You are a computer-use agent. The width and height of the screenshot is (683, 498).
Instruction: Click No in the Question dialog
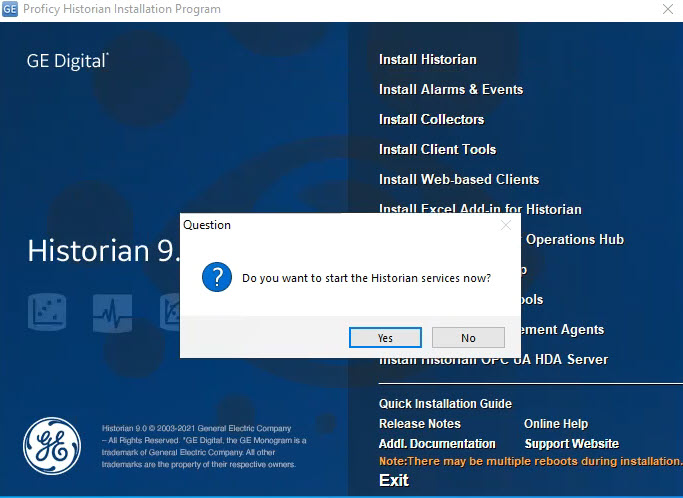pyautogui.click(x=468, y=338)
